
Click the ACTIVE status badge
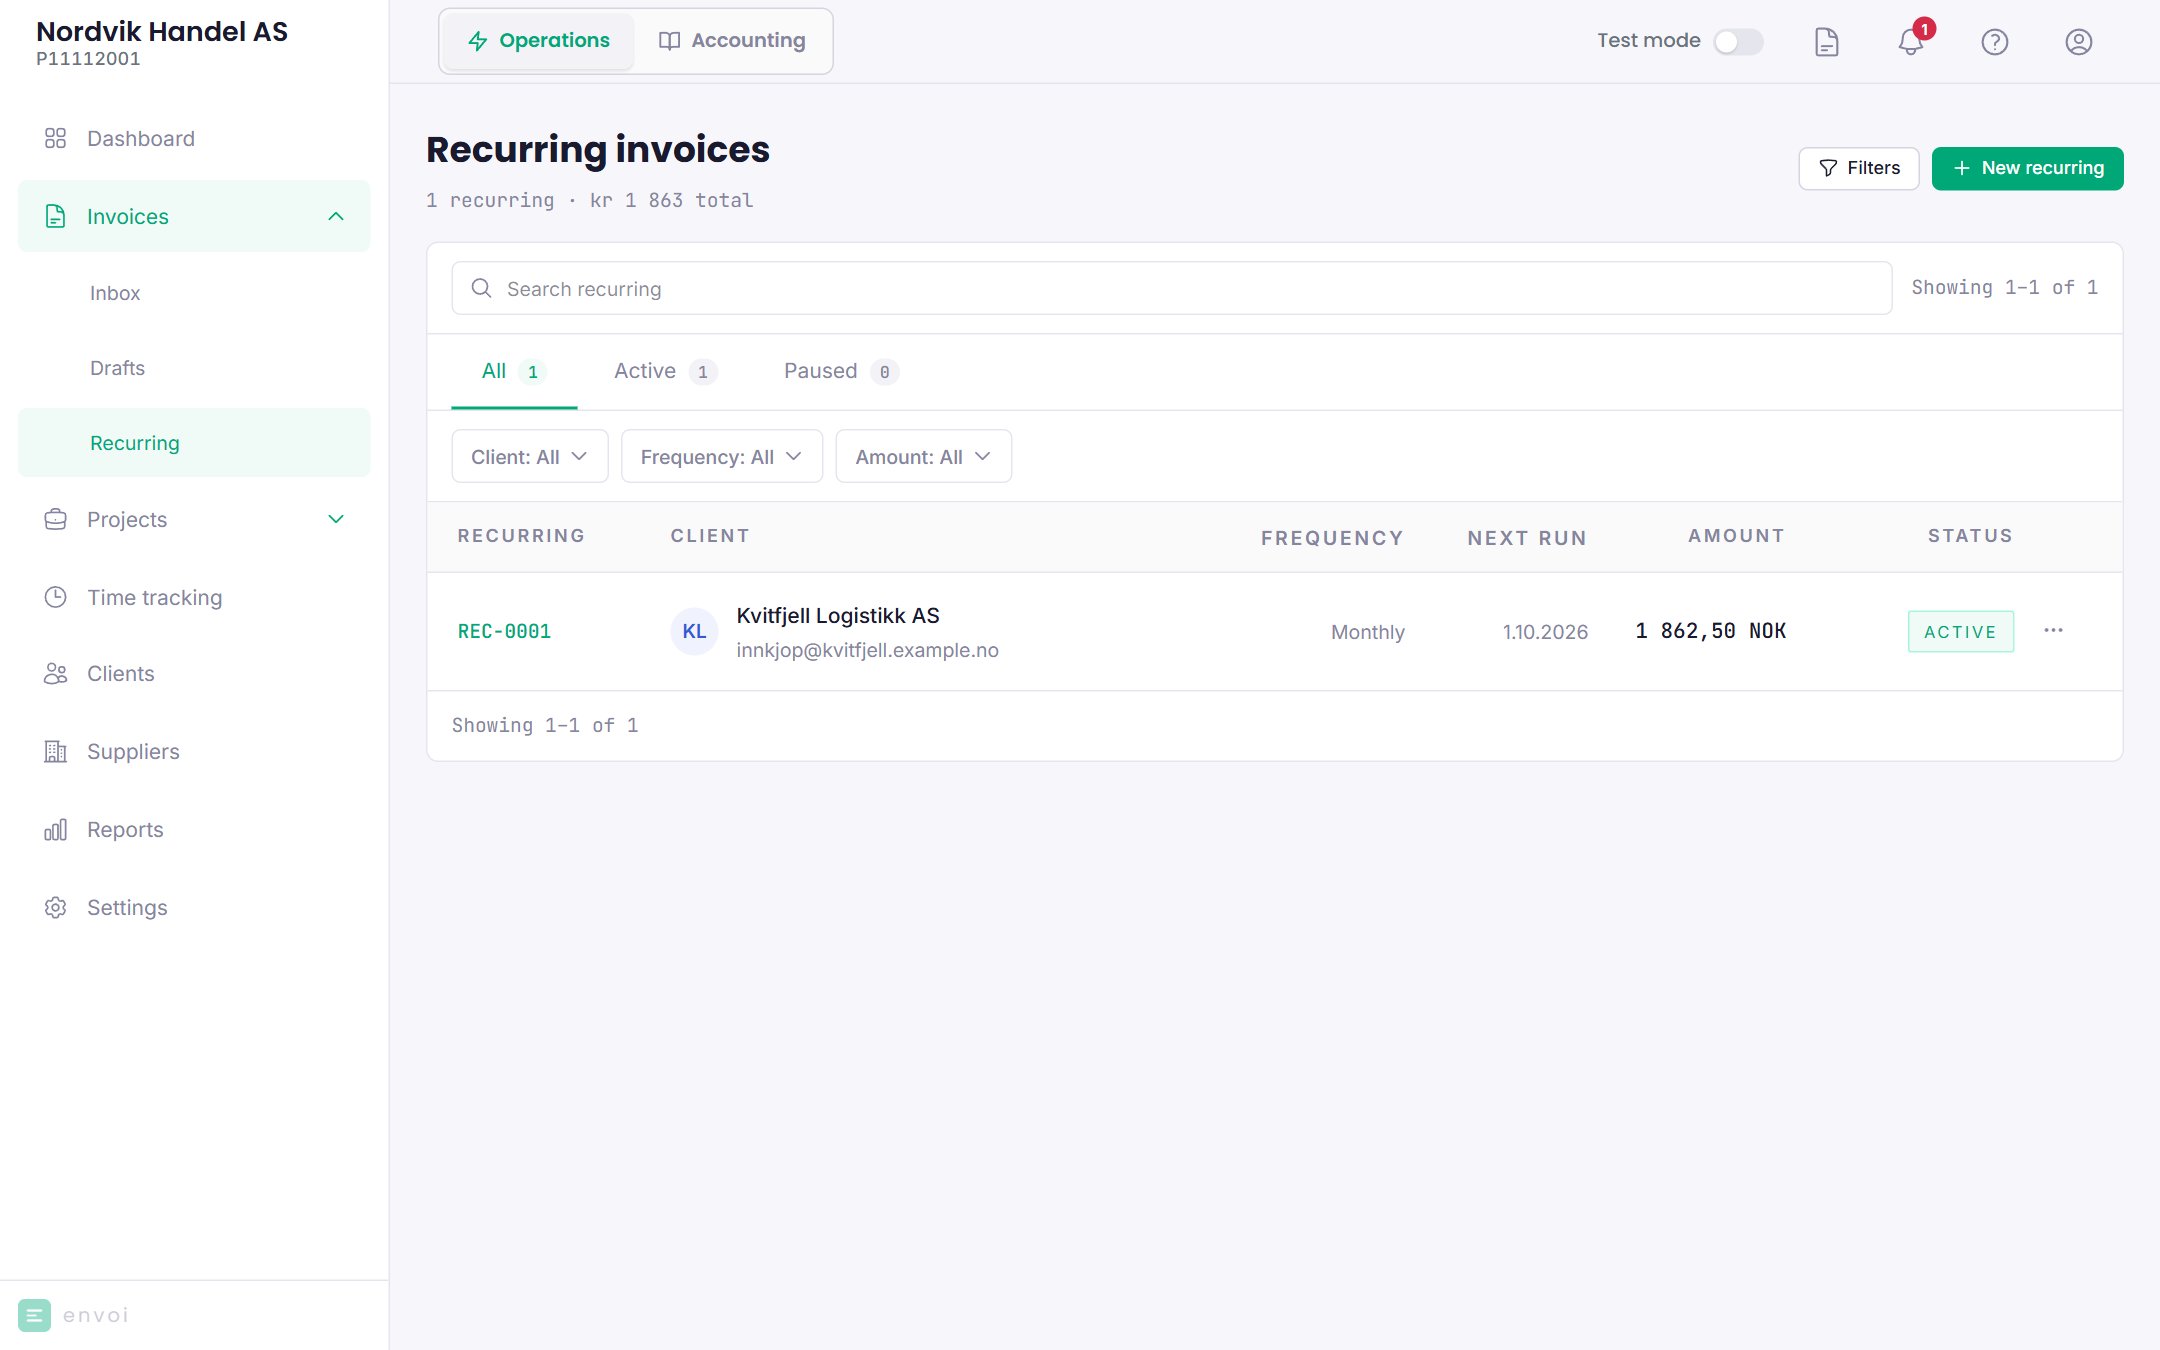(x=1960, y=631)
